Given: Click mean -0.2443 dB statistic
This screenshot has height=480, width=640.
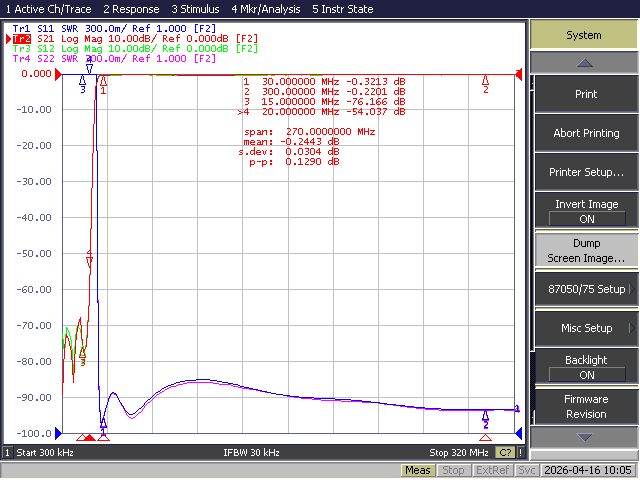Looking at the screenshot, I should [291, 142].
